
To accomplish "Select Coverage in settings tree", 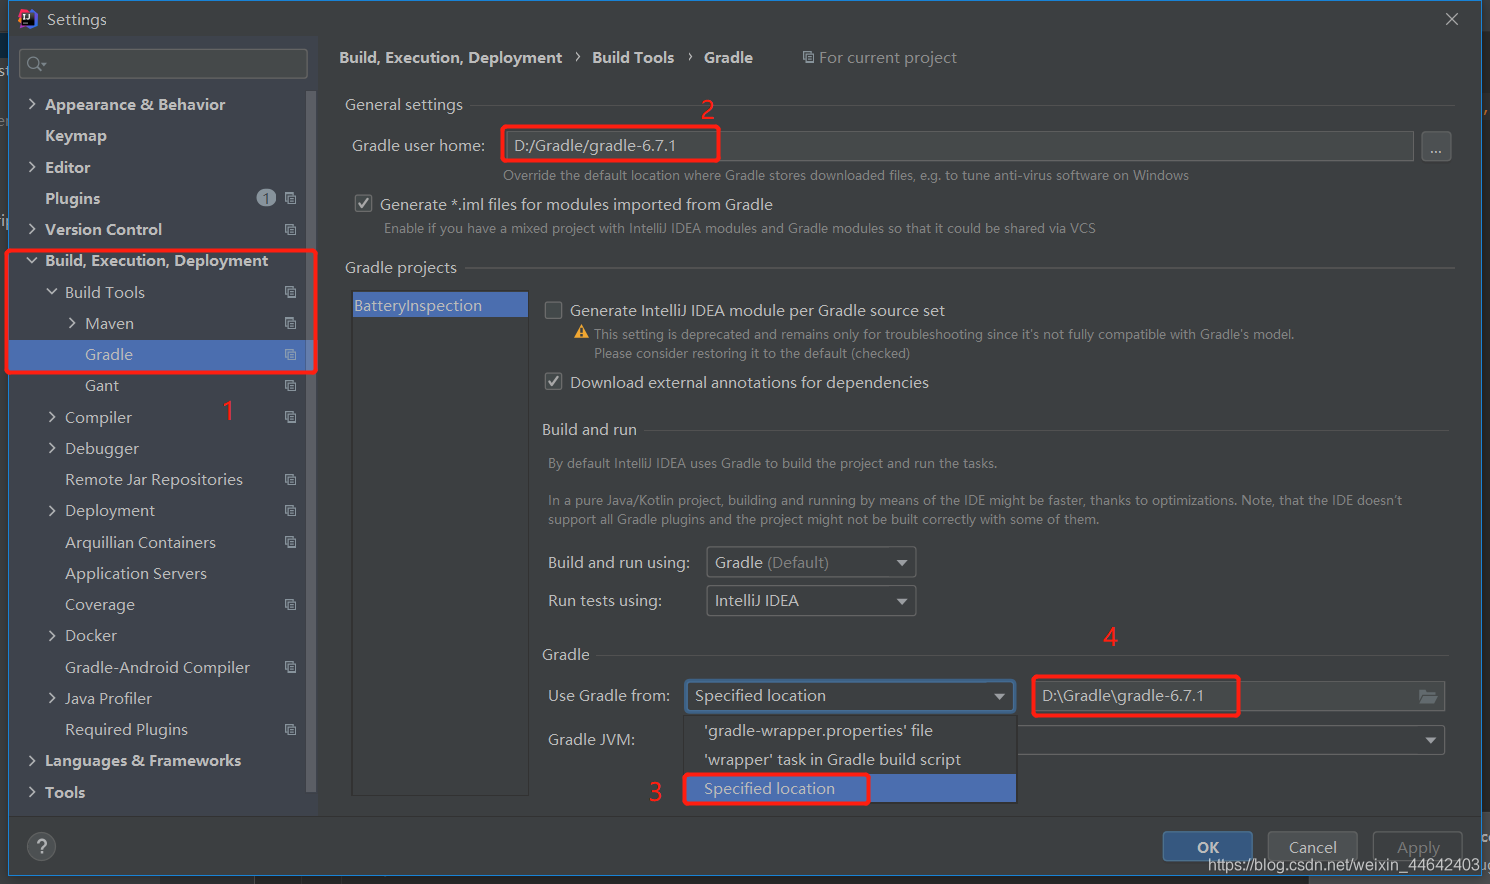I will click(x=100, y=604).
